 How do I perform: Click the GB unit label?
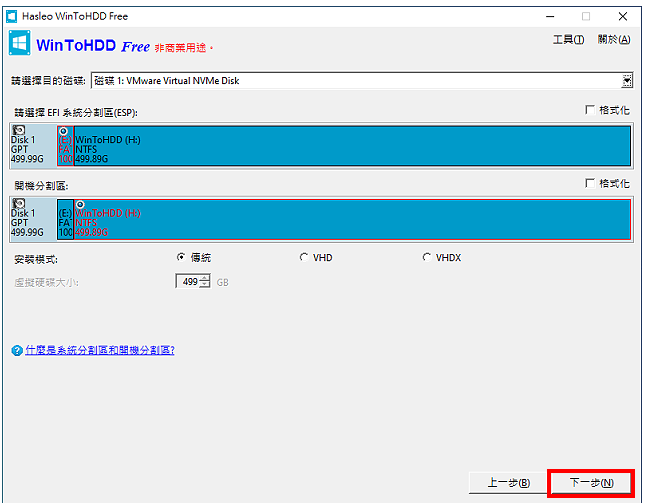(x=222, y=283)
